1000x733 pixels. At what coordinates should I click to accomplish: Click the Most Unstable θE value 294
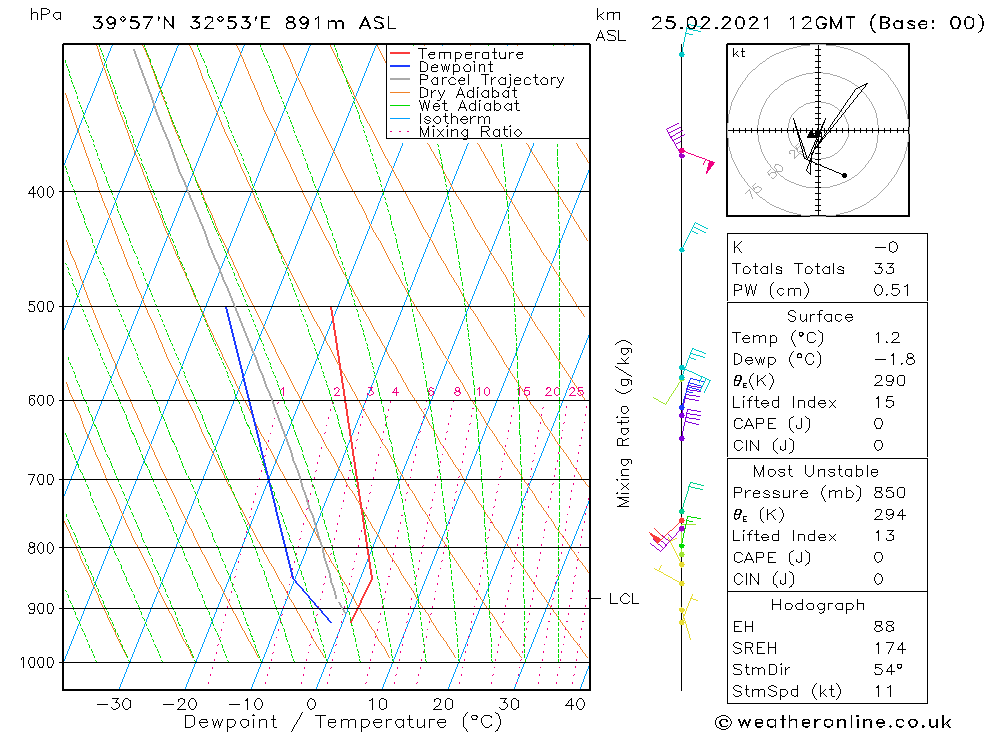[x=890, y=515]
